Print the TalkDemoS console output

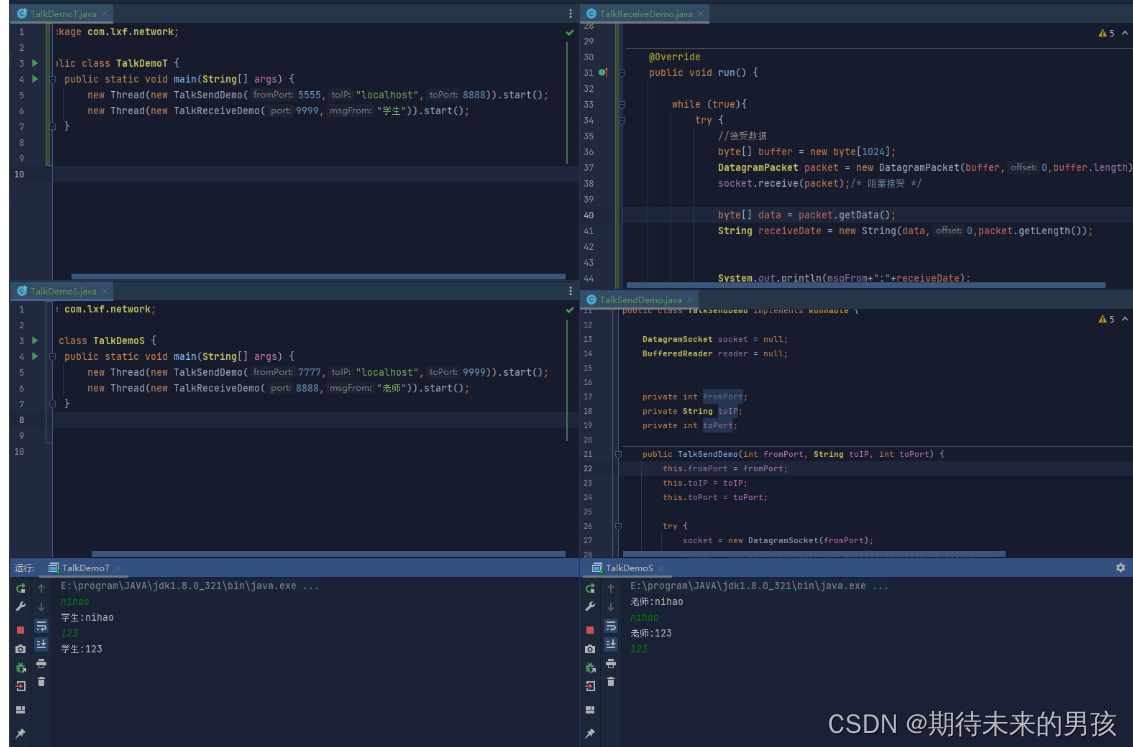pos(611,663)
